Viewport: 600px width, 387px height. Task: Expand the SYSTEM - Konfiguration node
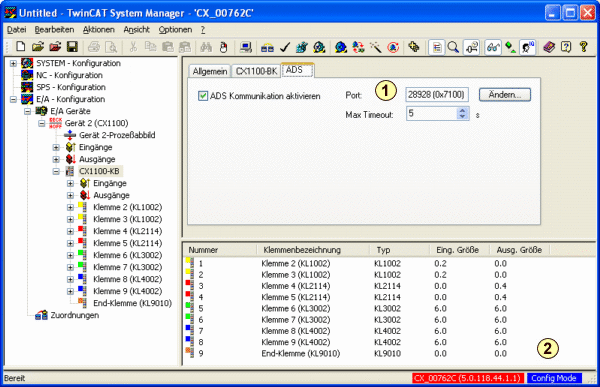[13, 63]
